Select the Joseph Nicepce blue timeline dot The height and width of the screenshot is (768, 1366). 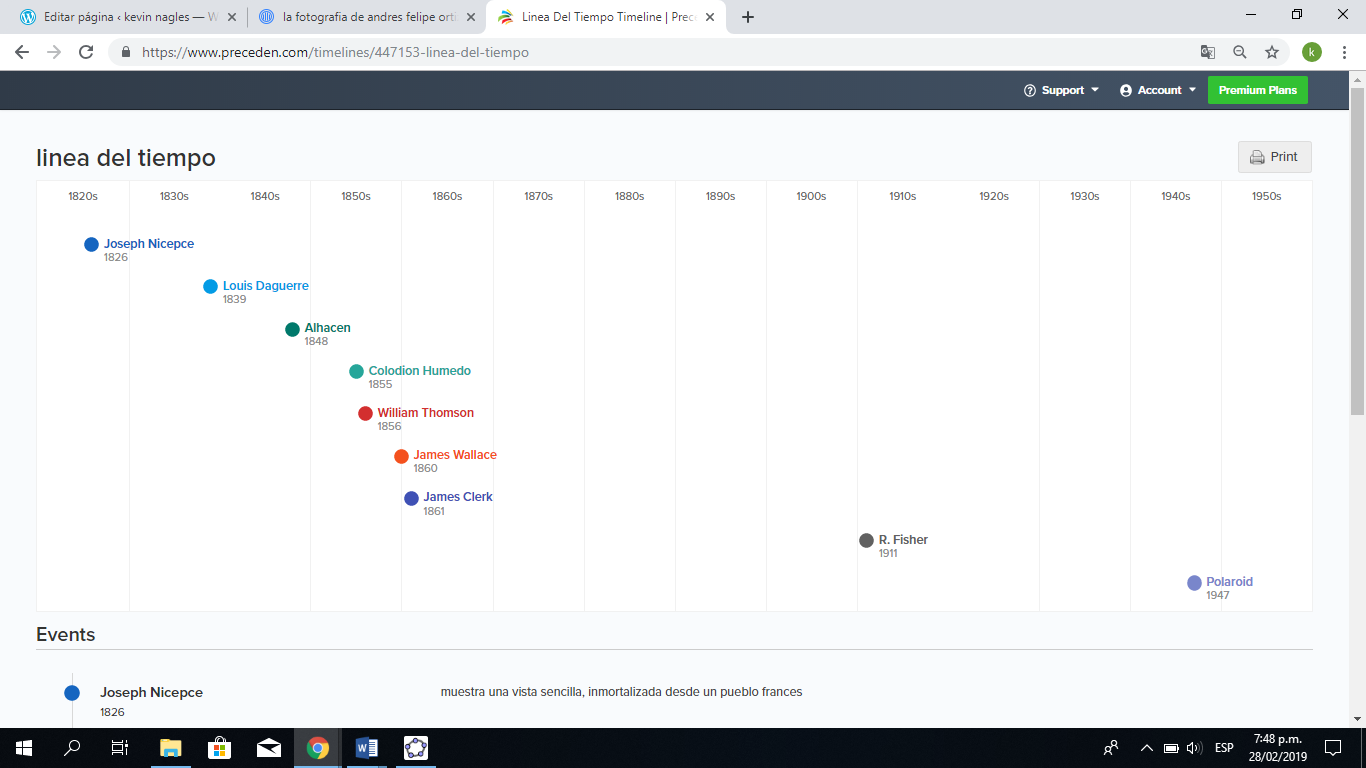coord(91,244)
